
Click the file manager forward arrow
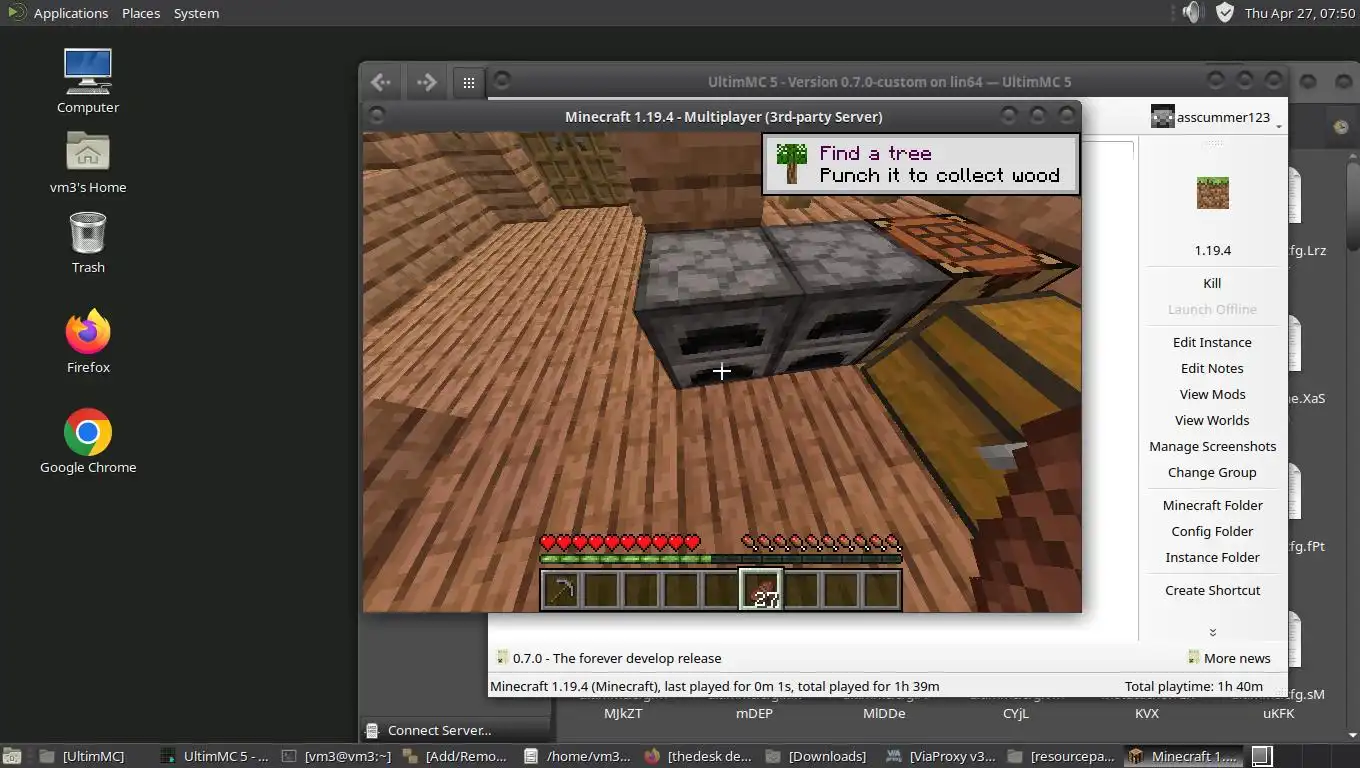pyautogui.click(x=426, y=82)
